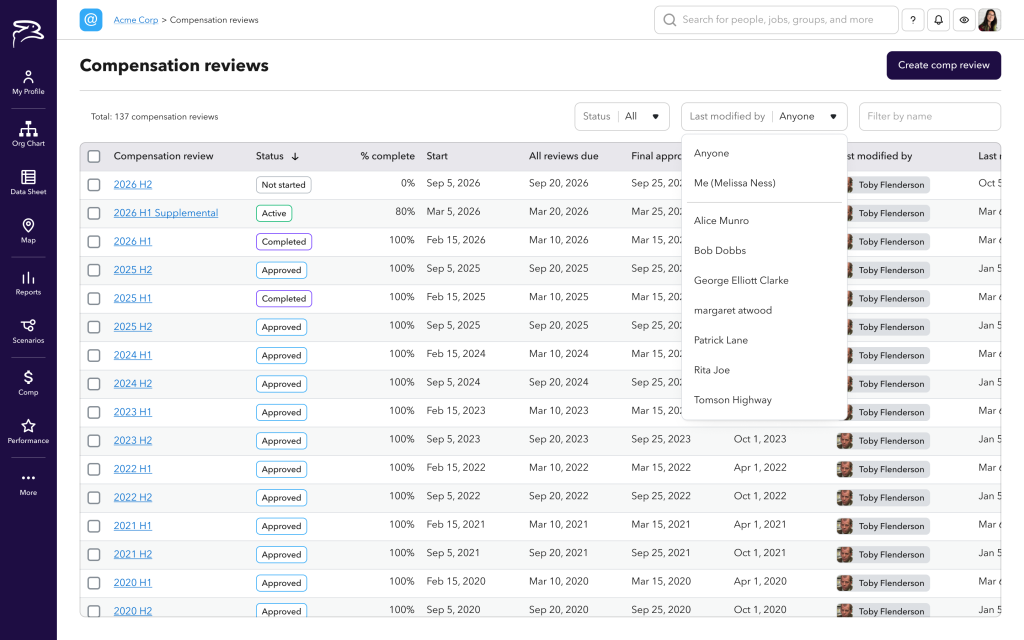Open Org Chart from the sidebar
The width and height of the screenshot is (1024, 640).
(x=28, y=133)
